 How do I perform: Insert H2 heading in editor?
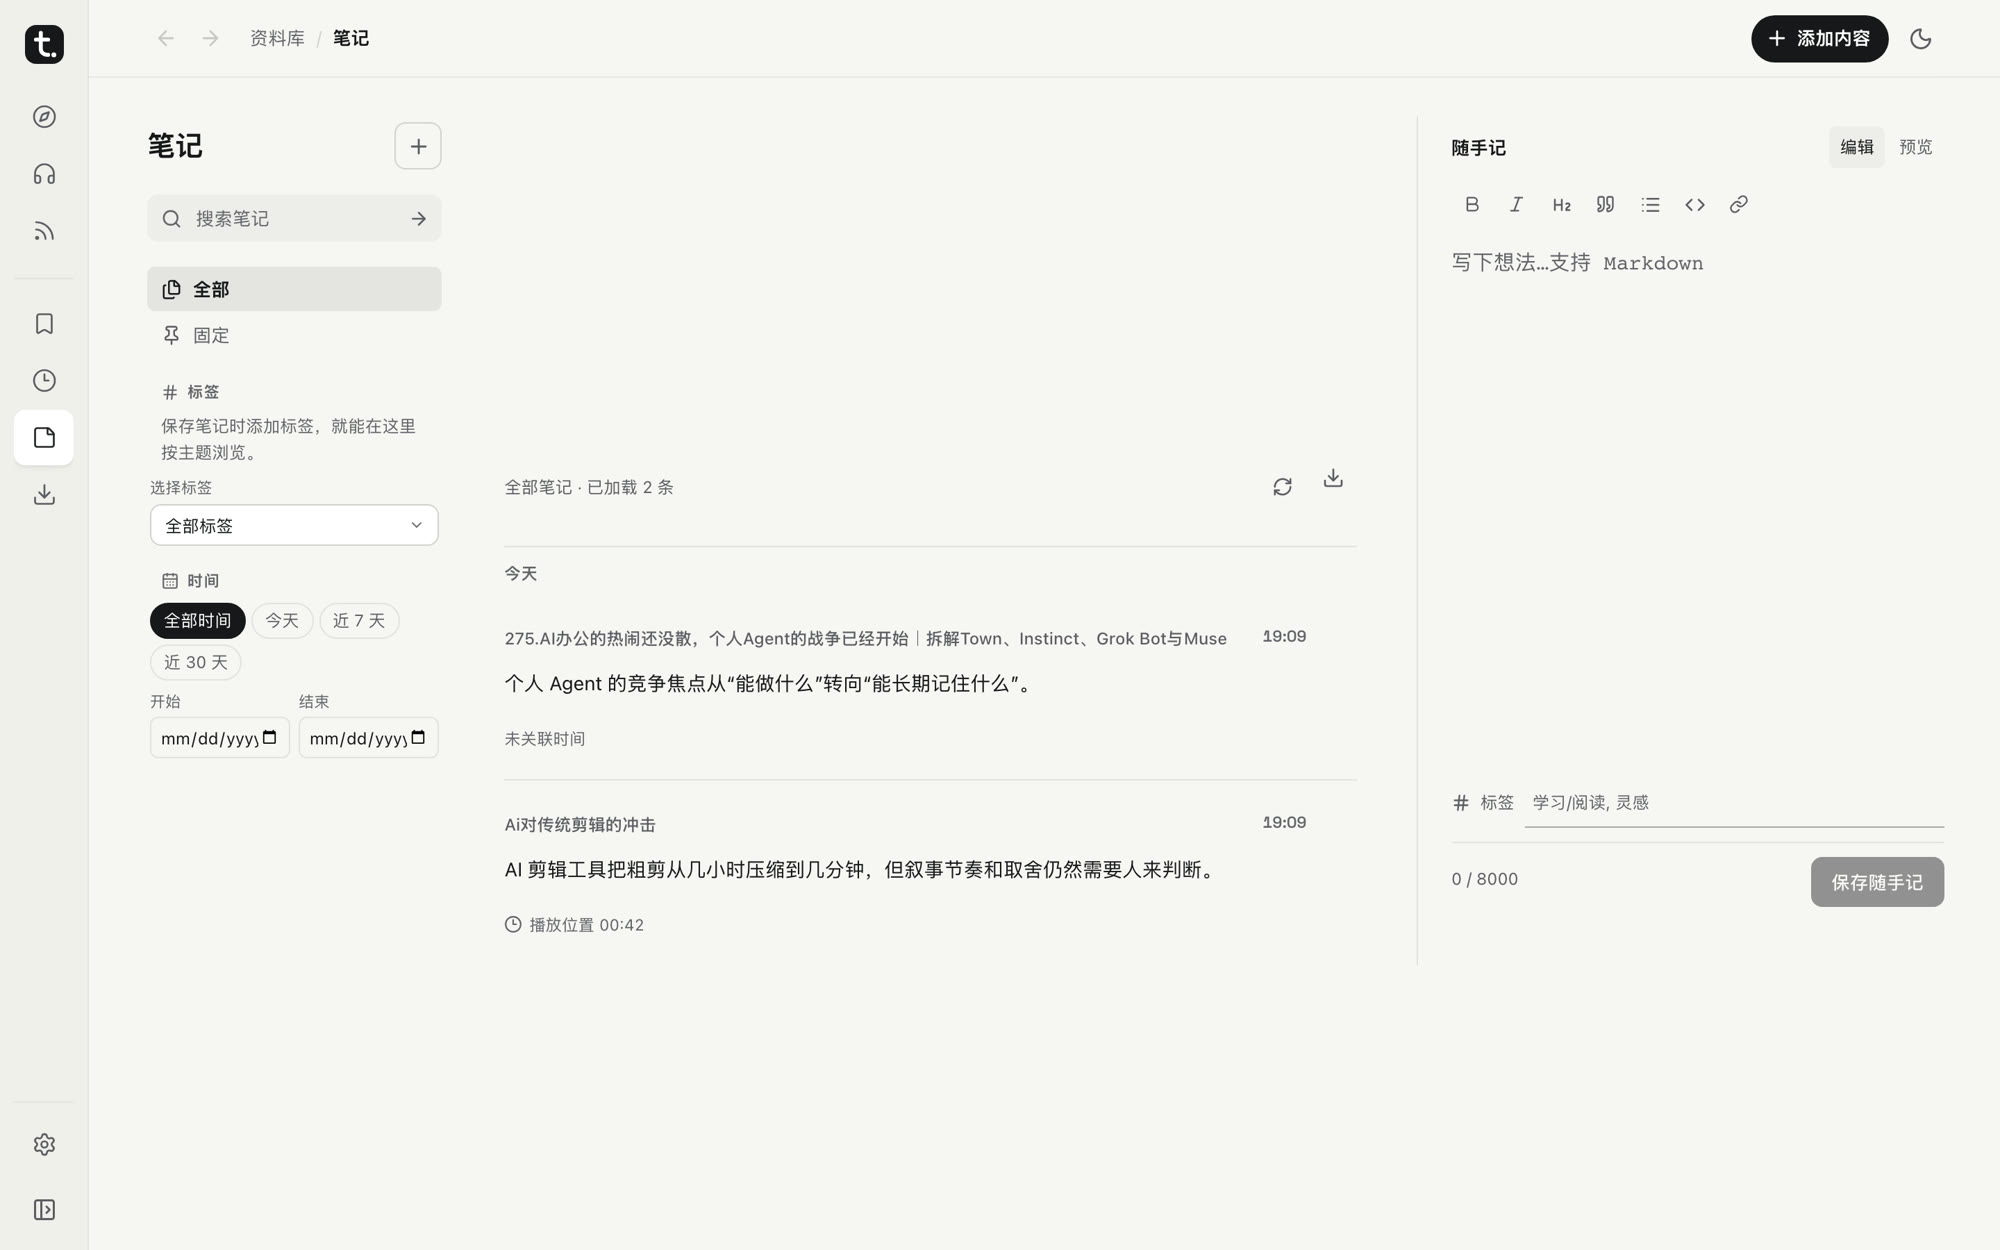1561,204
